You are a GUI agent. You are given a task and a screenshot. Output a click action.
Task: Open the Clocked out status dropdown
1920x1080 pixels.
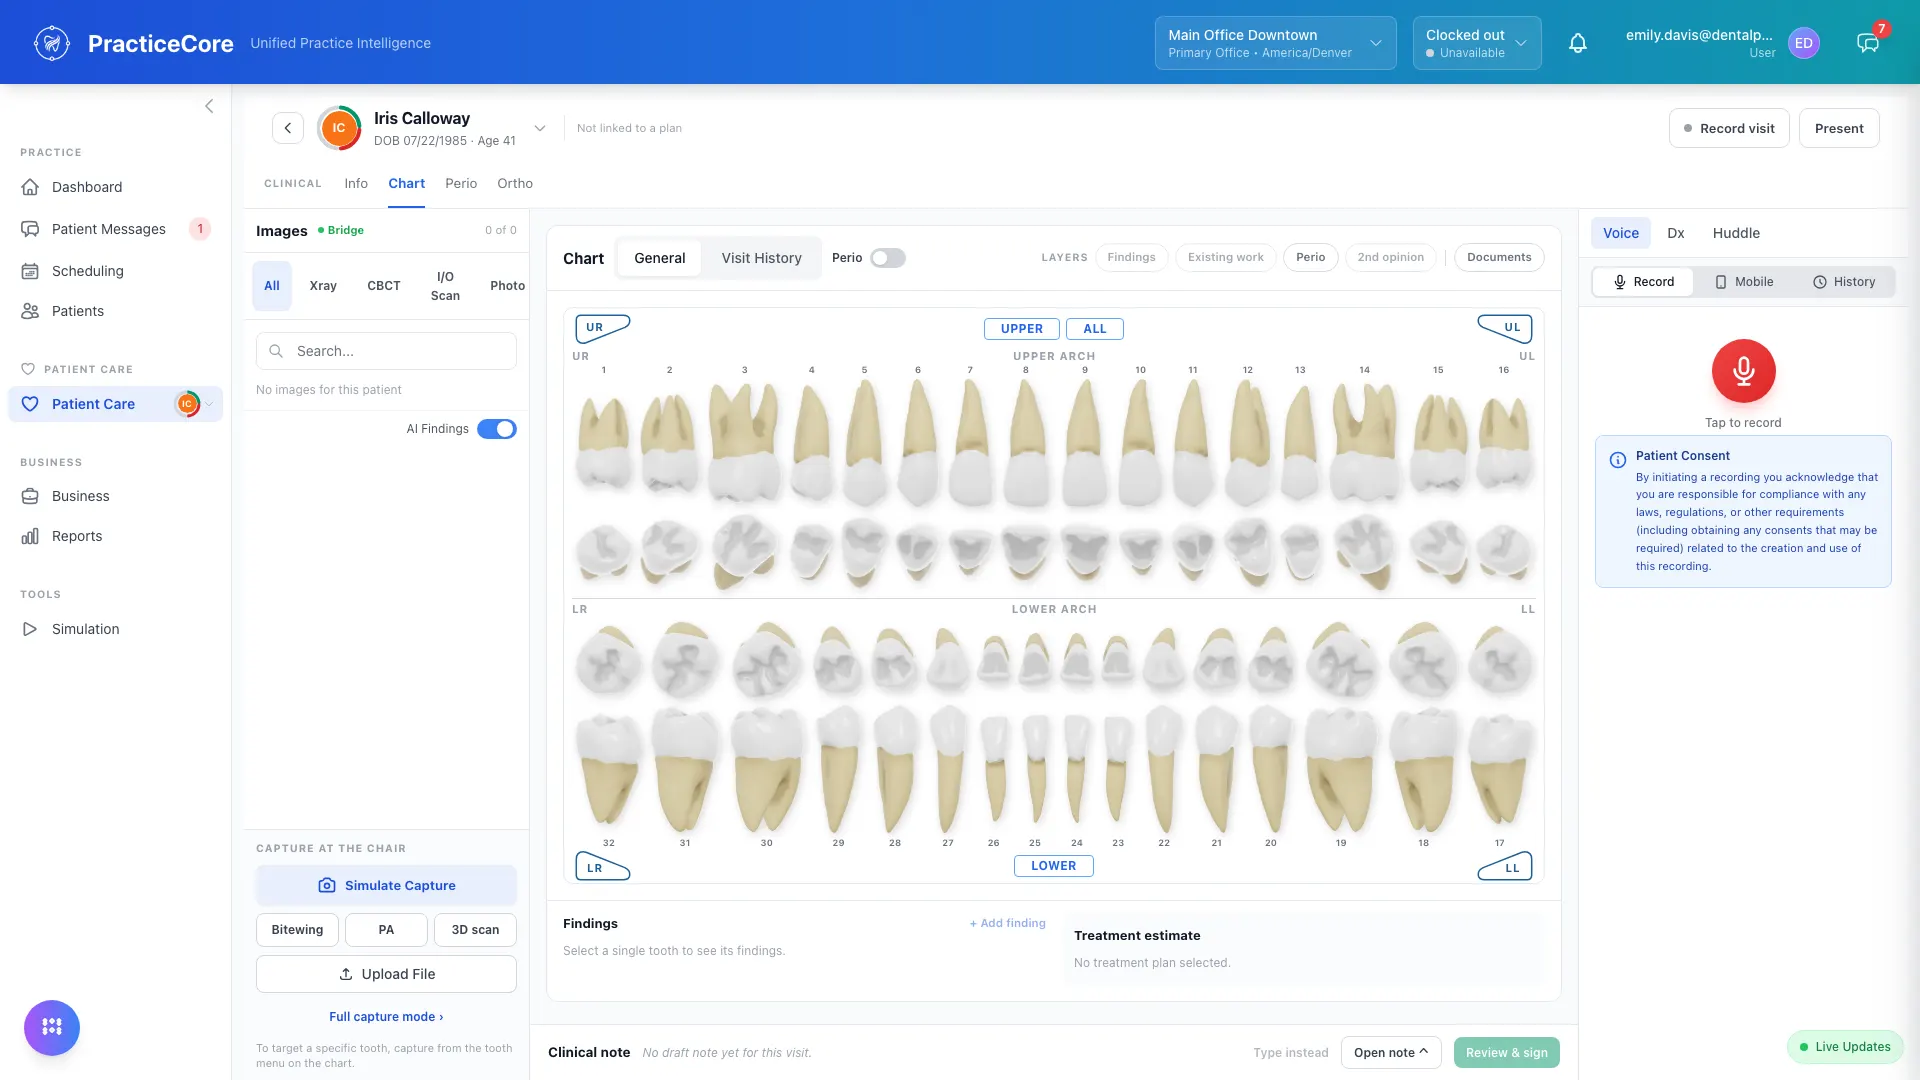point(1476,43)
